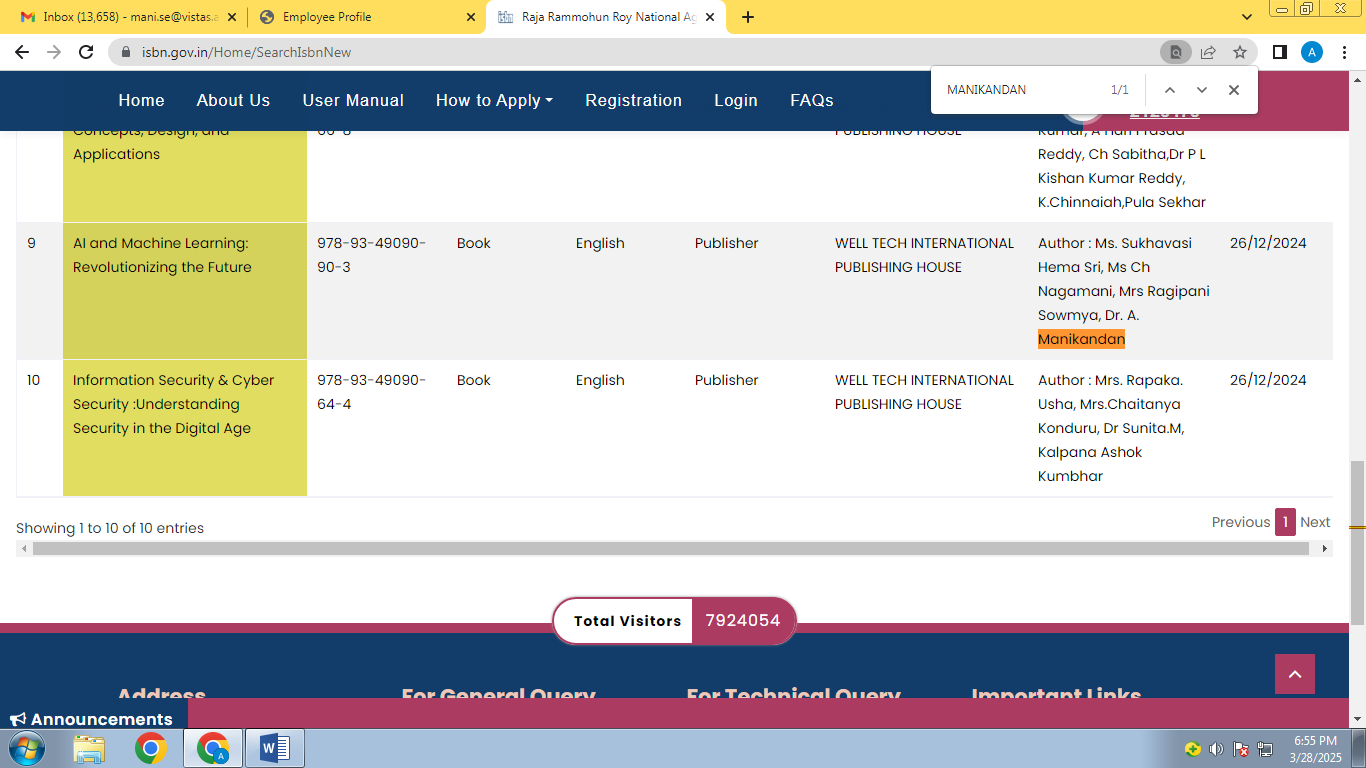Switch to Employee Profile tab
1366x768 pixels.
(366, 17)
